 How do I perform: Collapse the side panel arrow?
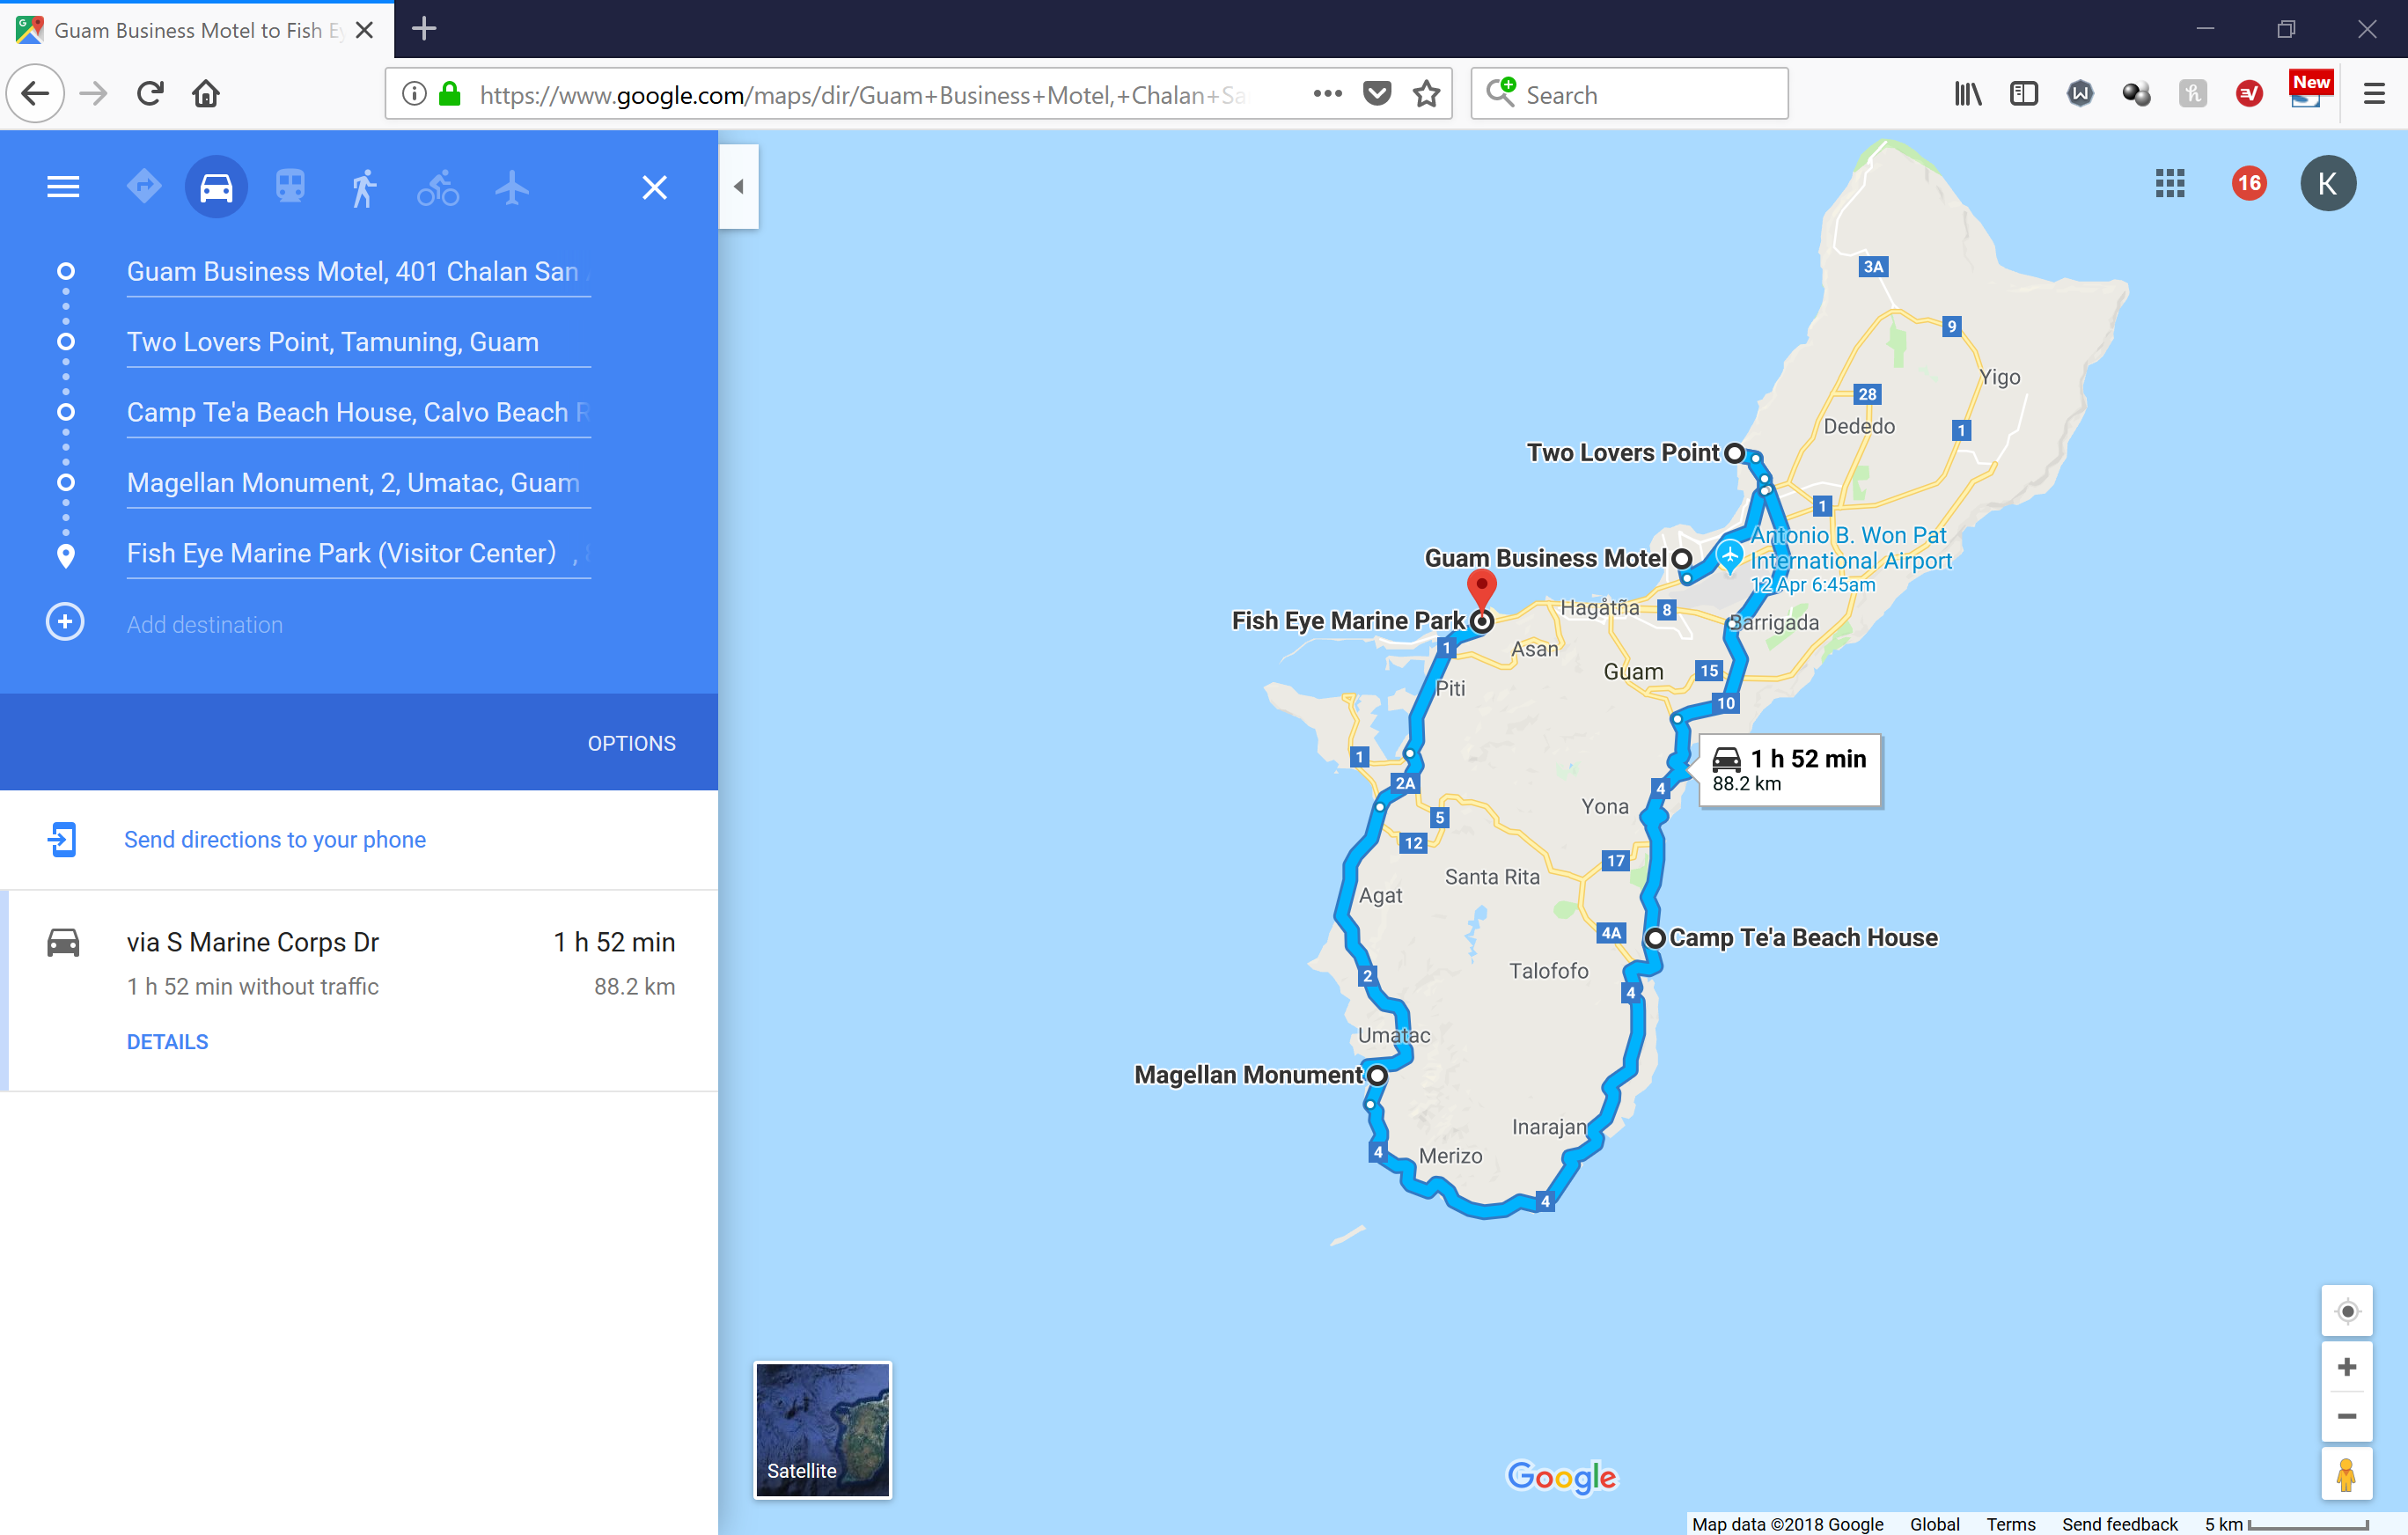click(x=738, y=186)
